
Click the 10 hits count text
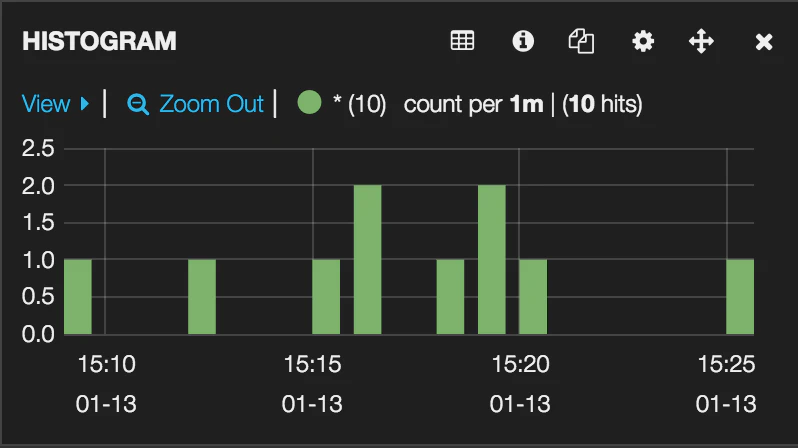[602, 104]
